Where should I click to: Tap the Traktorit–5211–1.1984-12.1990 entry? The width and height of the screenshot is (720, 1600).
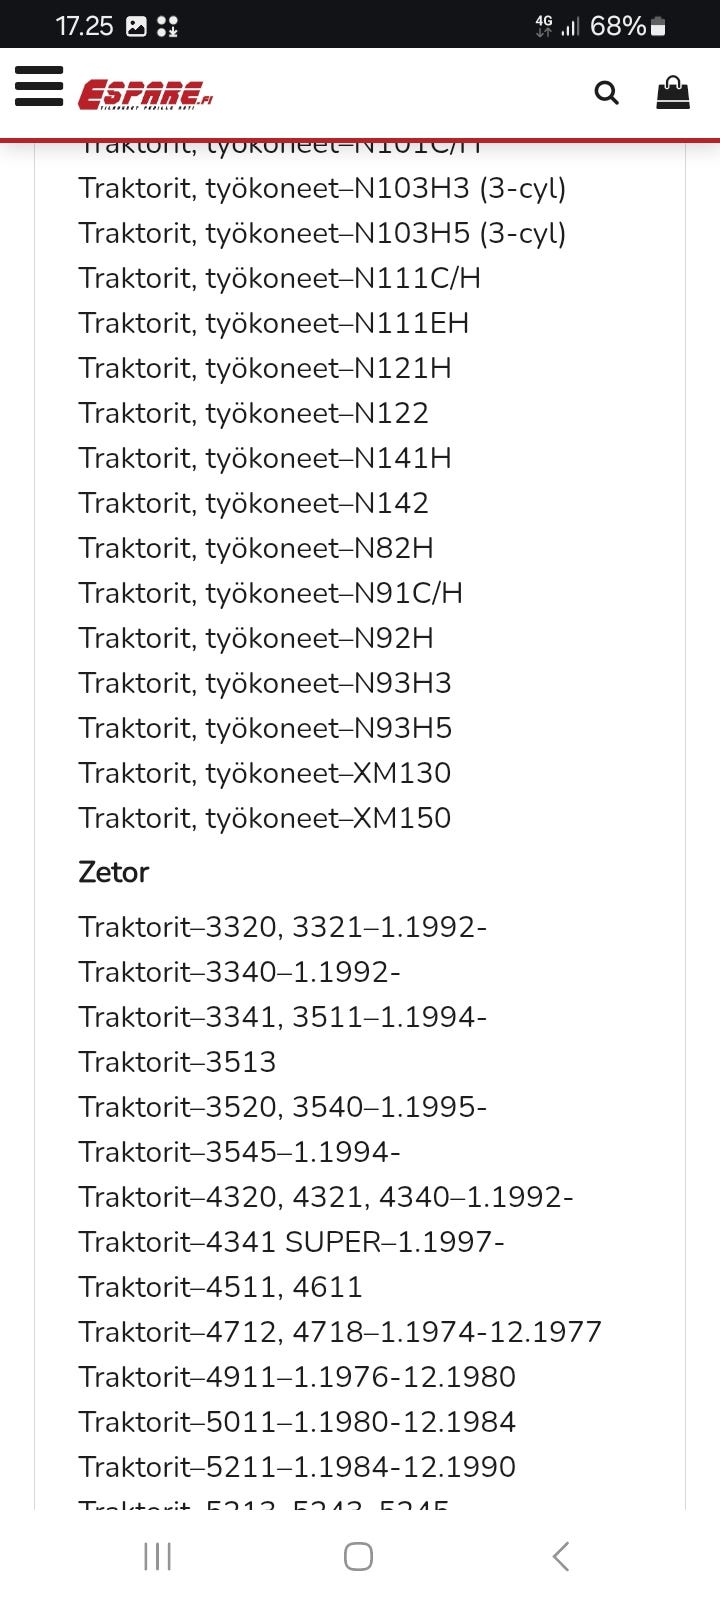(297, 1467)
